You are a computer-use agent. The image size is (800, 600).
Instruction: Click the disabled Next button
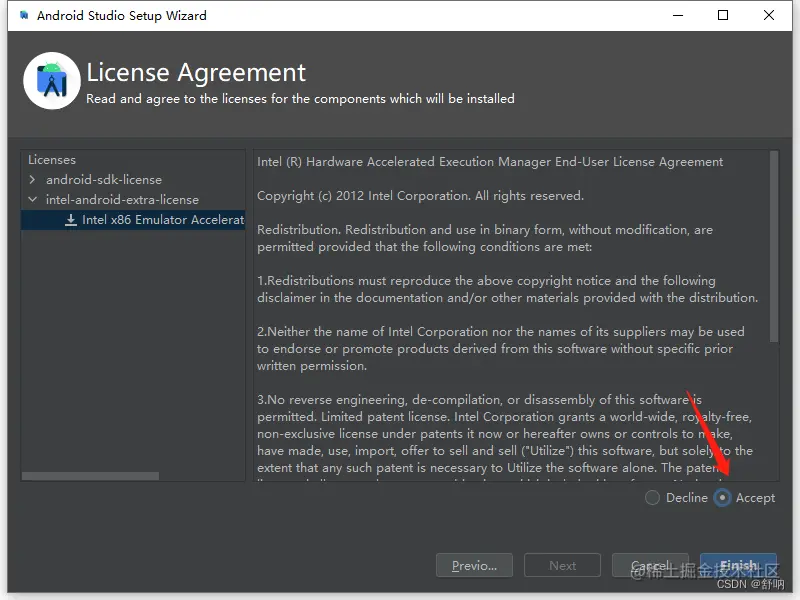point(562,565)
